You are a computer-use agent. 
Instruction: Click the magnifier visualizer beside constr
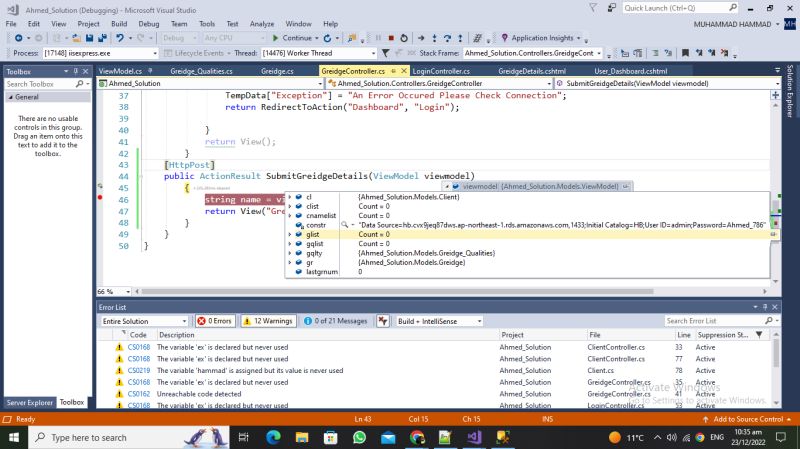point(345,225)
